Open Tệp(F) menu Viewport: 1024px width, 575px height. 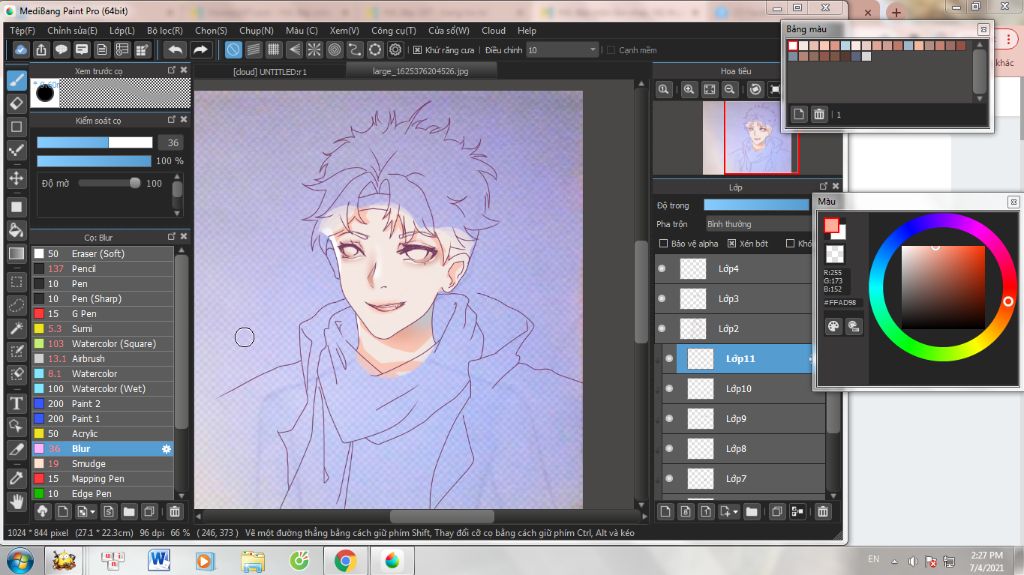[x=22, y=31]
